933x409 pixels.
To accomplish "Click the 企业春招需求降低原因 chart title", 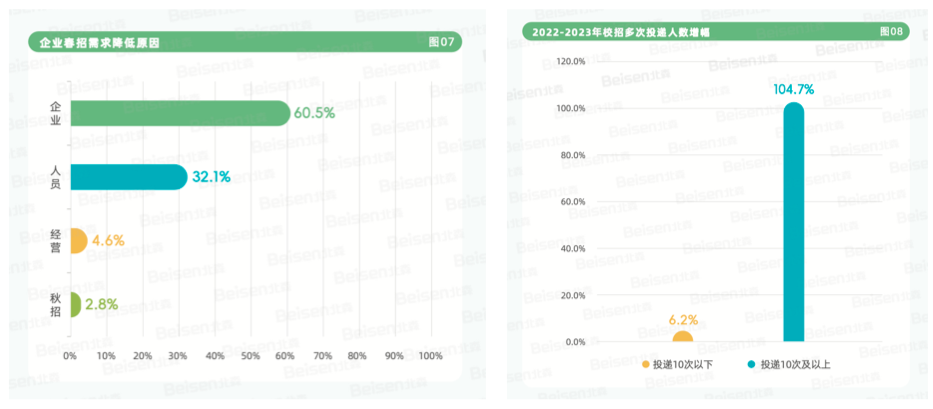I will pyautogui.click(x=99, y=43).
